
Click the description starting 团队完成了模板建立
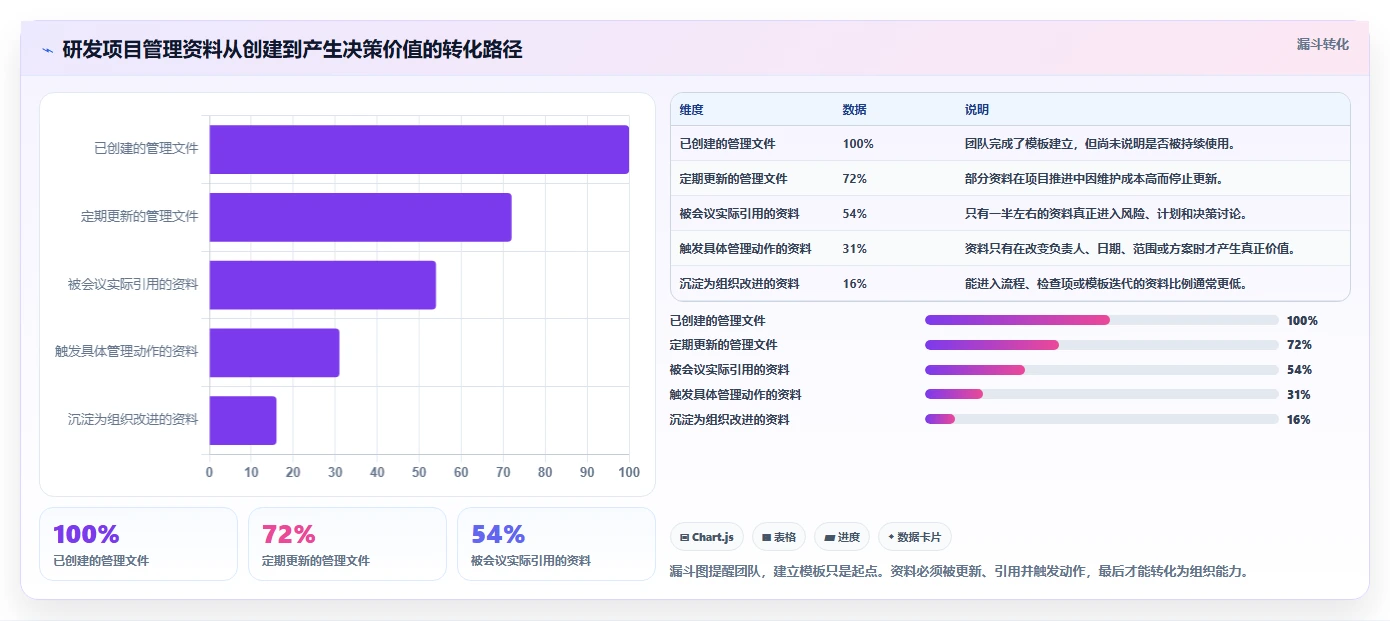click(x=1100, y=144)
